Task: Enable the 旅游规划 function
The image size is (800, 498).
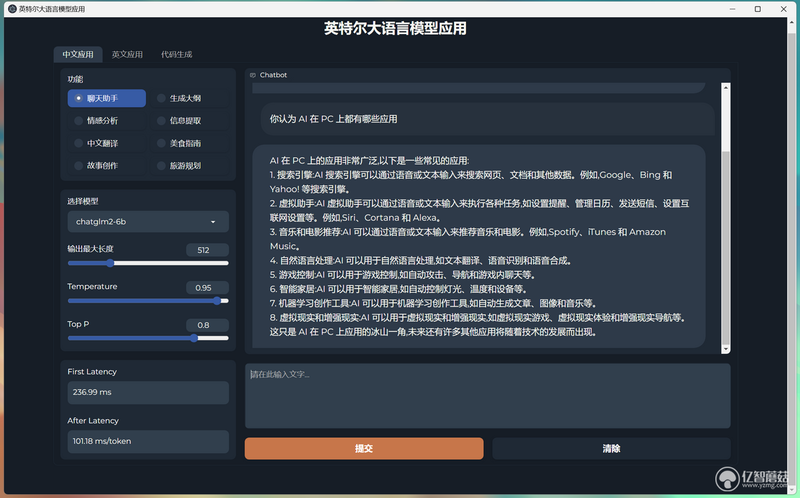Action: 189,166
